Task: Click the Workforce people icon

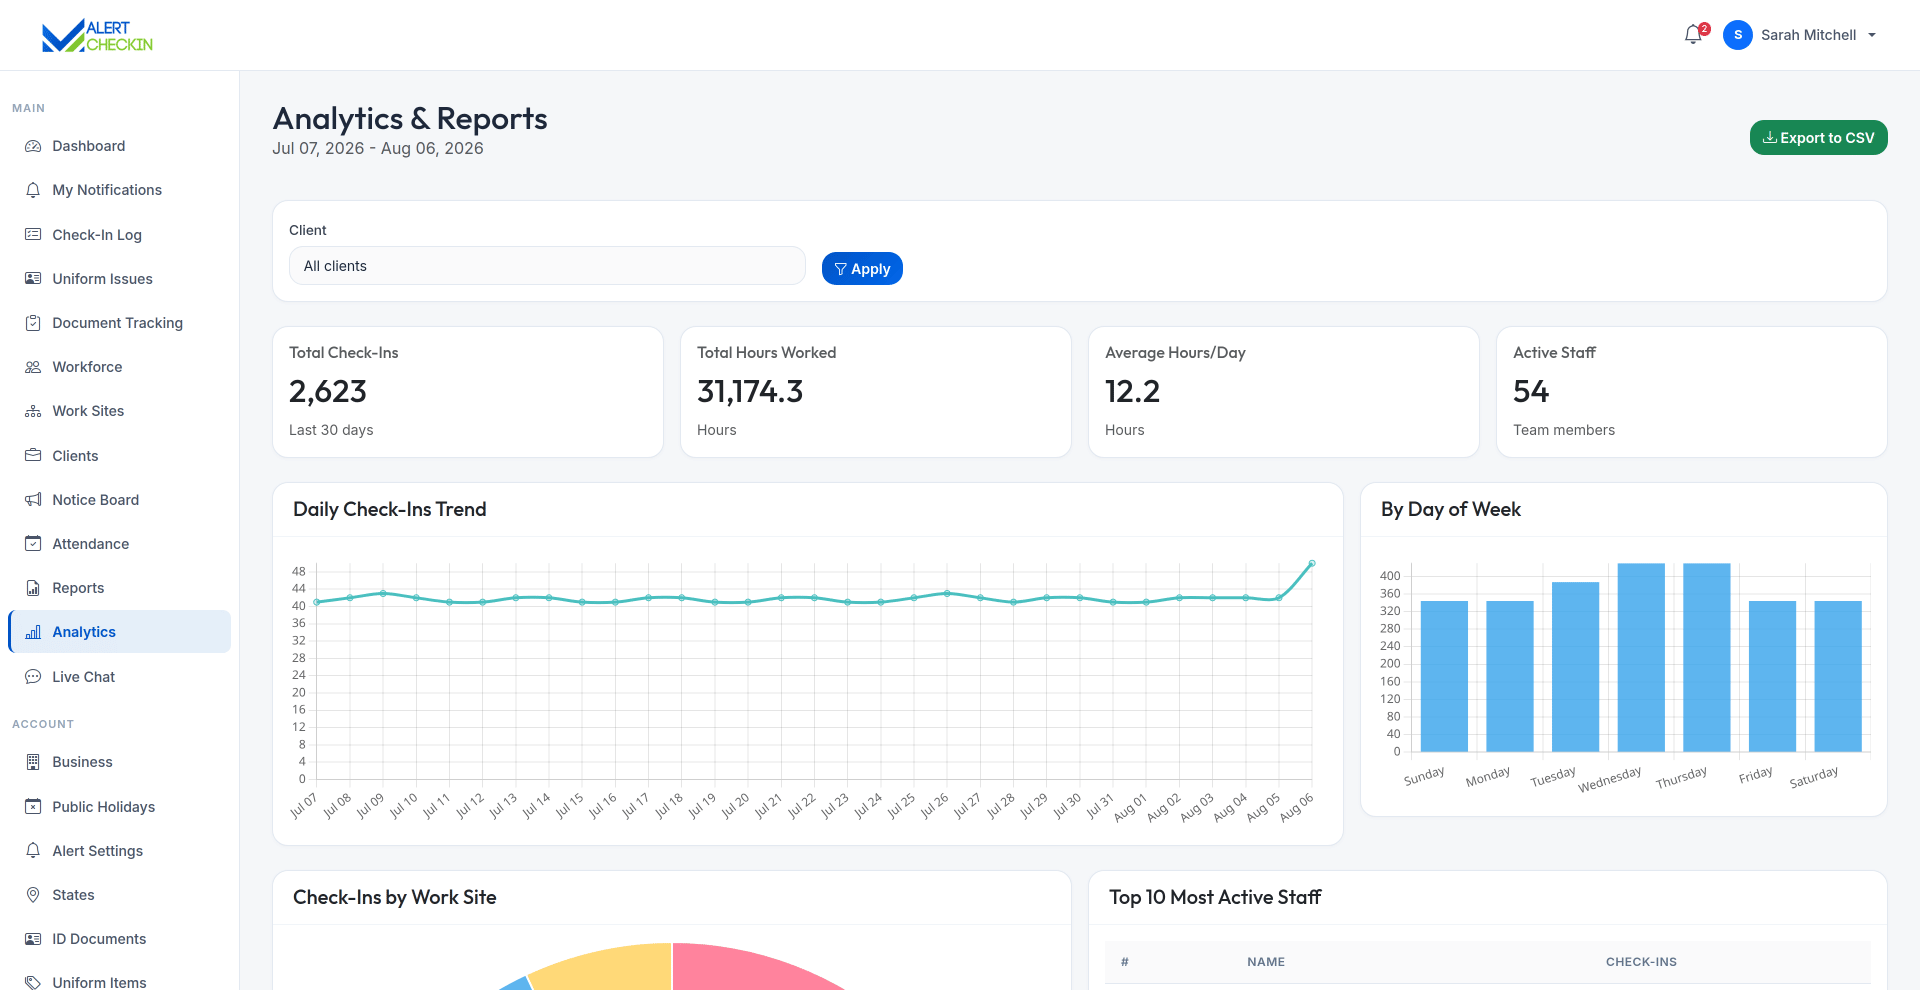Action: 33,367
